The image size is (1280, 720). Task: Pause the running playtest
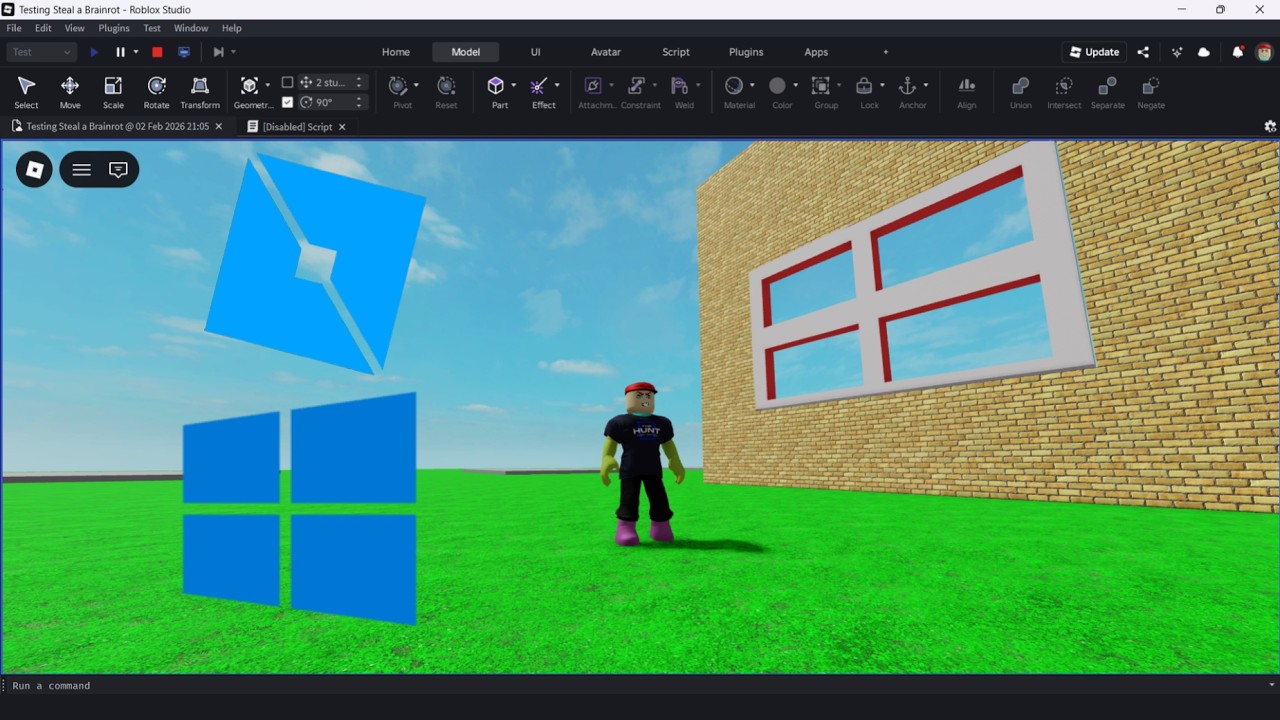pyautogui.click(x=120, y=52)
